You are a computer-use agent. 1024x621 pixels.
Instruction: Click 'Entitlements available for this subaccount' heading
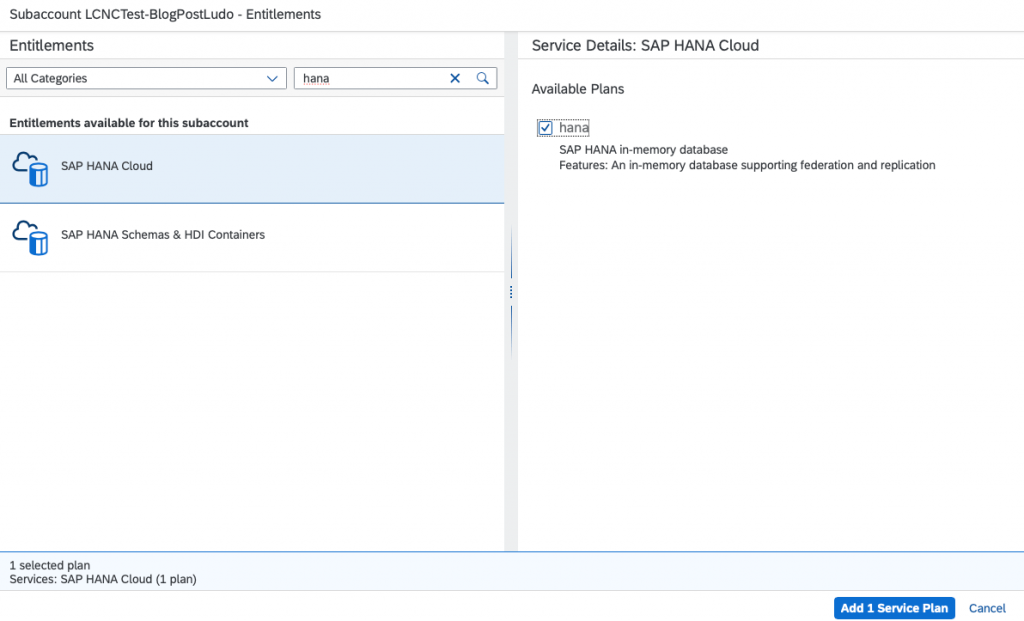pos(129,123)
